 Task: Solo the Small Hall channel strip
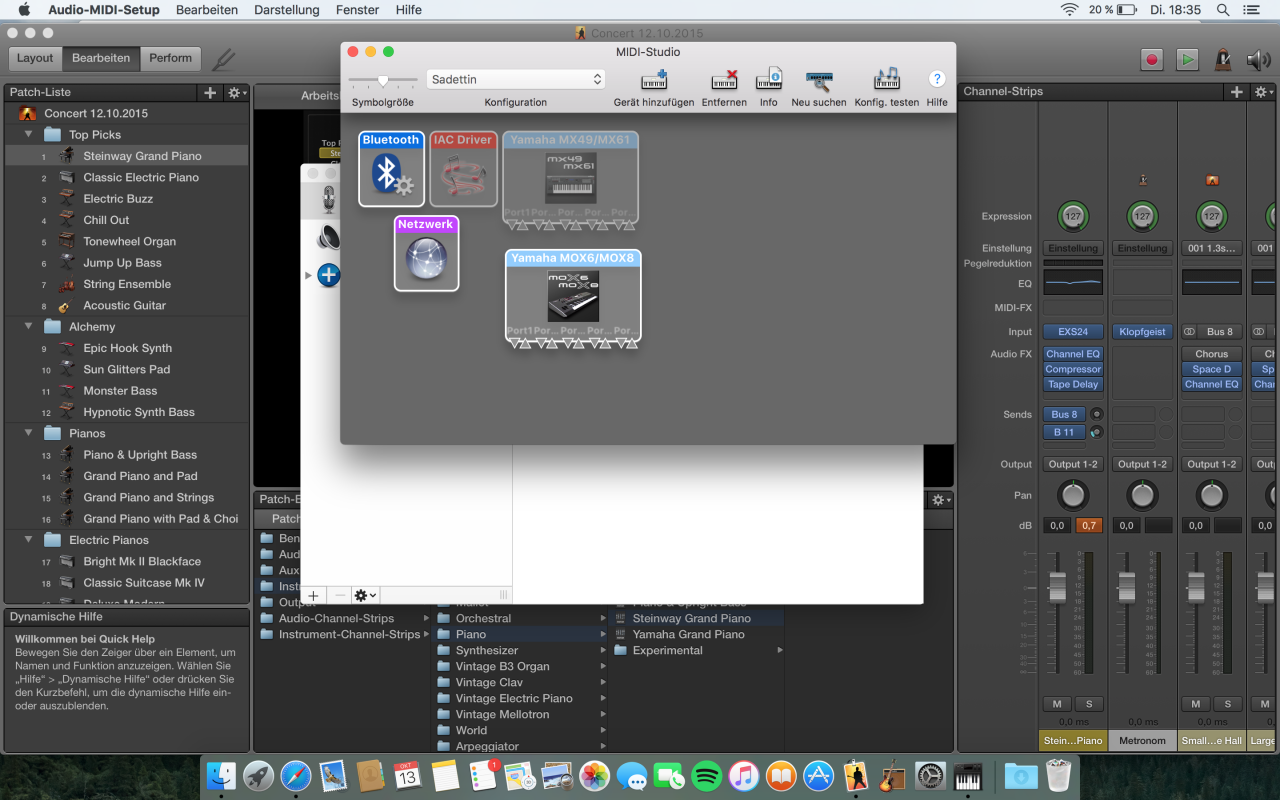(1227, 704)
